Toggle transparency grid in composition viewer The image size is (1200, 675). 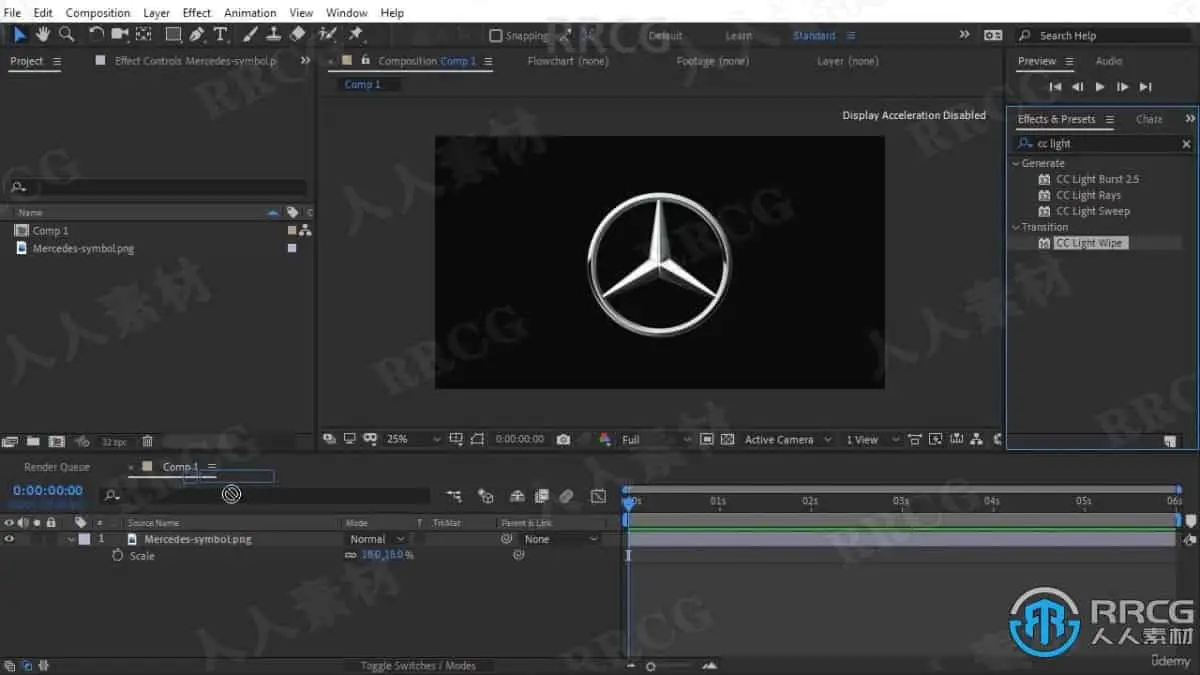click(727, 439)
